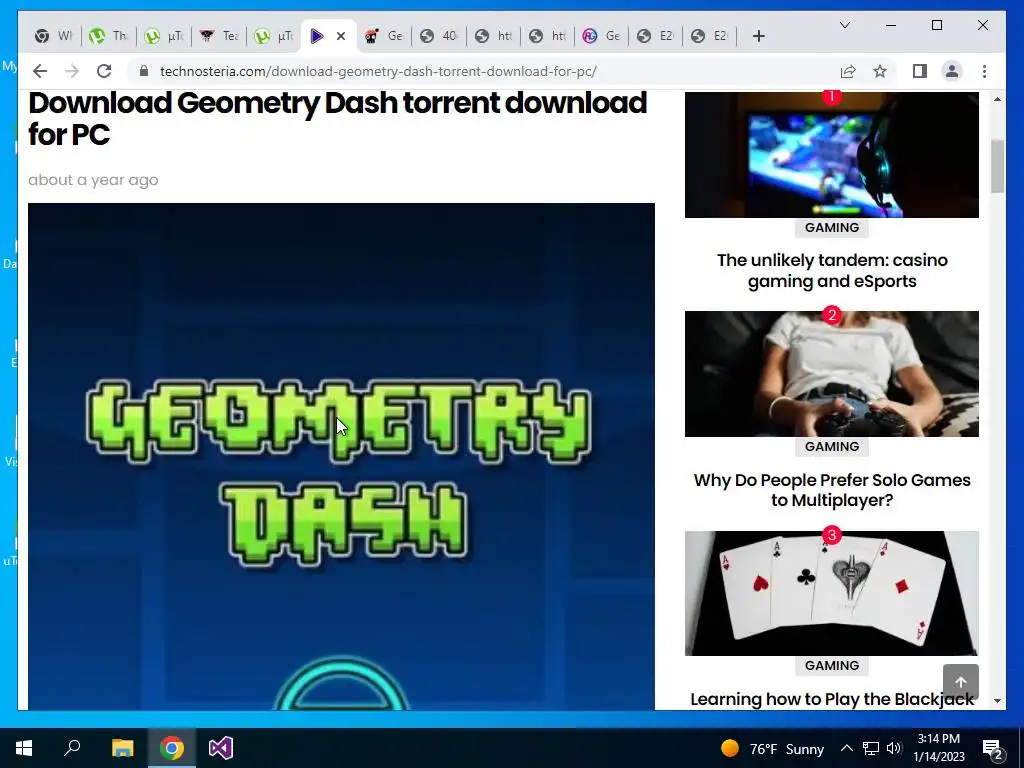Open the Windows Start menu
Screen dimensions: 1024x768
coord(24,748)
